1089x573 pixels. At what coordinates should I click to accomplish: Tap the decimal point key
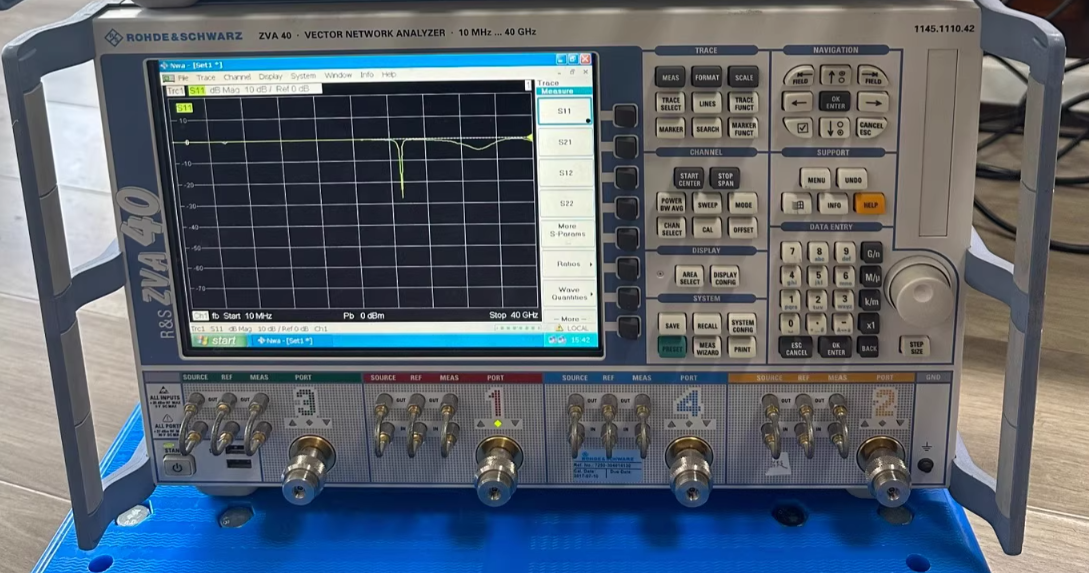(816, 324)
